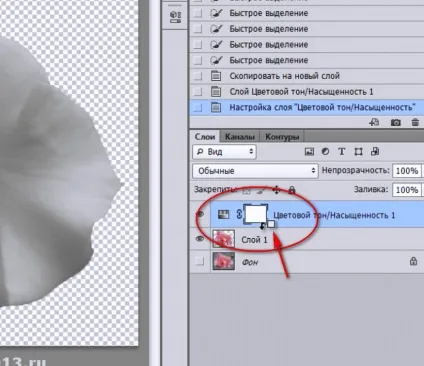Filter layers by adjustment layer type
Screen dimensions: 424x366
(325, 152)
